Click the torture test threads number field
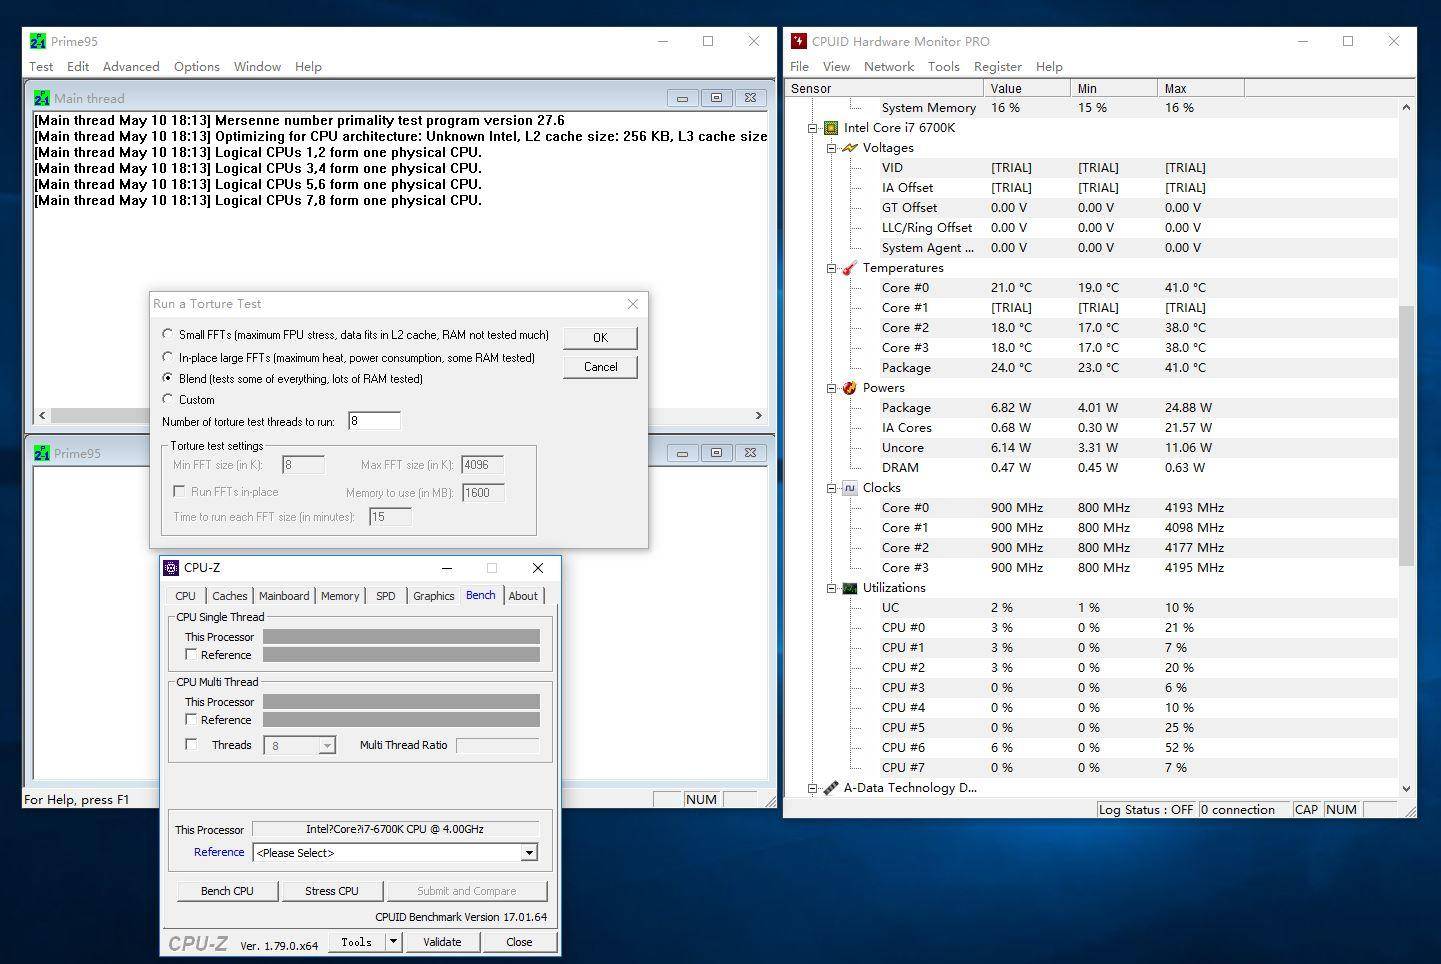The height and width of the screenshot is (964, 1441). pos(374,421)
